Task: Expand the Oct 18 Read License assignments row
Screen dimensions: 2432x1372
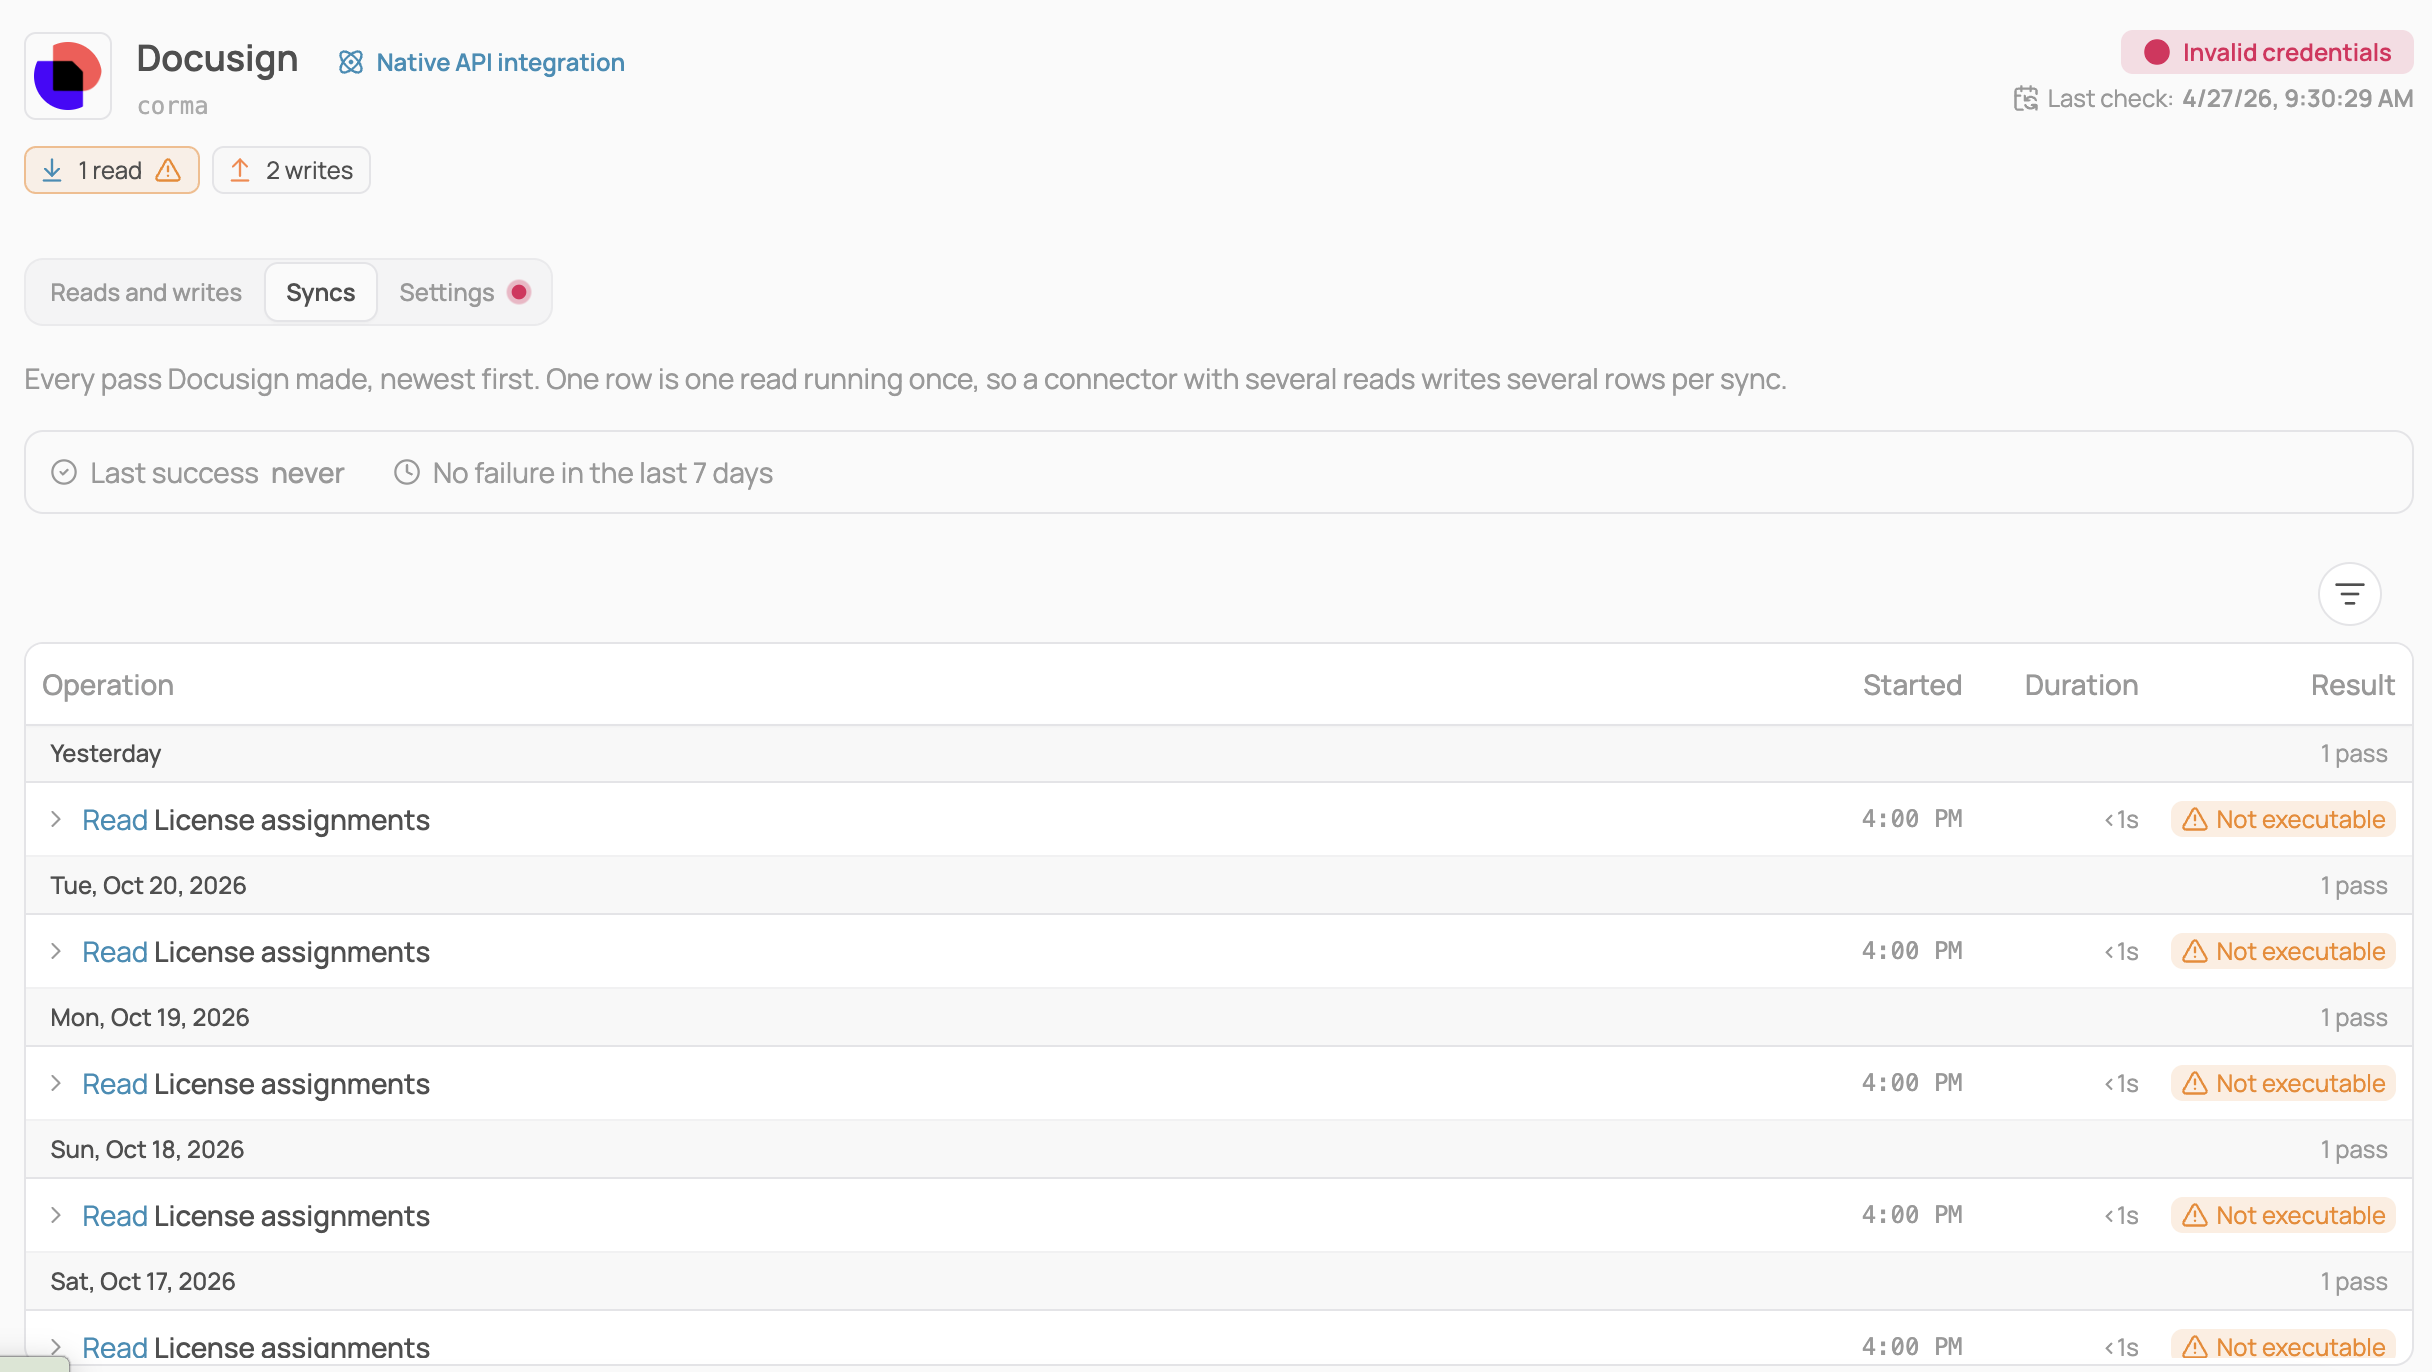Action: [x=56, y=1215]
